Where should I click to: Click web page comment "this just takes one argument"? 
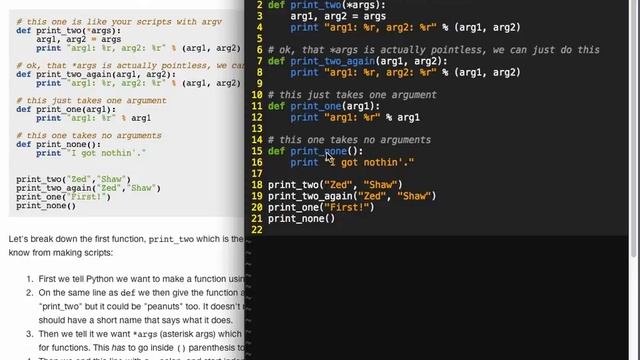click(x=91, y=101)
